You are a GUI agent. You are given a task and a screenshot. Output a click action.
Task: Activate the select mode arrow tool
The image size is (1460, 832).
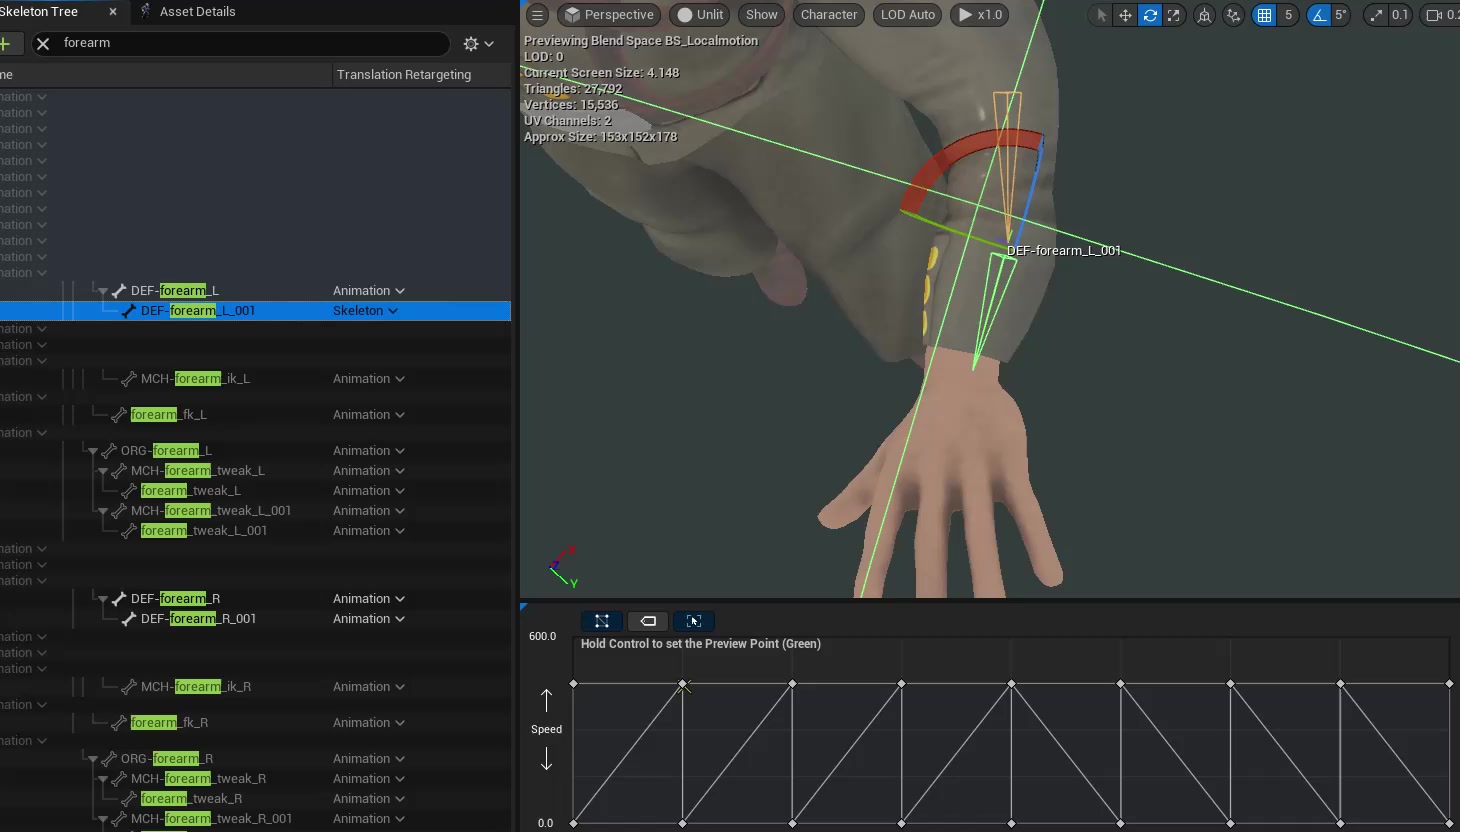click(x=1102, y=15)
